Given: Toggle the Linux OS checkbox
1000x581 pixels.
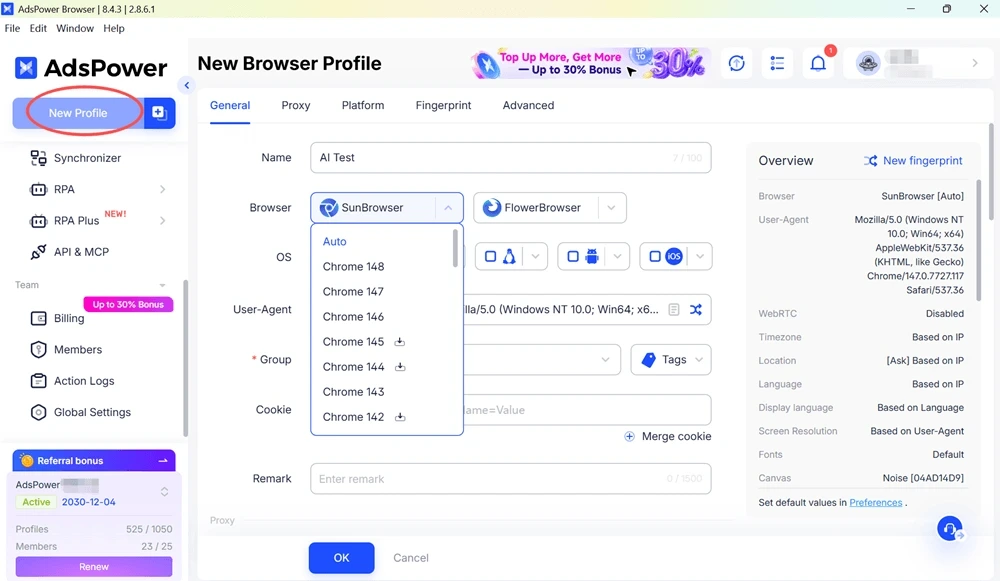Looking at the screenshot, I should click(490, 256).
